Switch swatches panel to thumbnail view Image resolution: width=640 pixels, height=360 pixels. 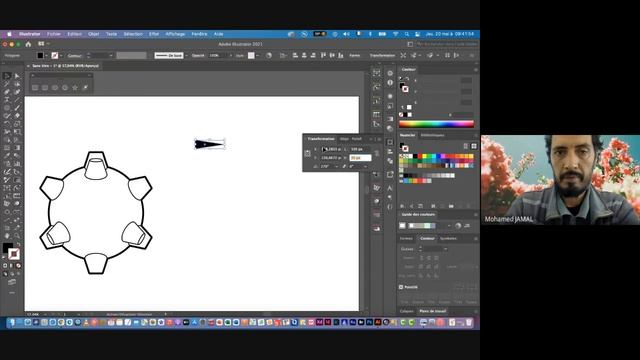coord(473,146)
